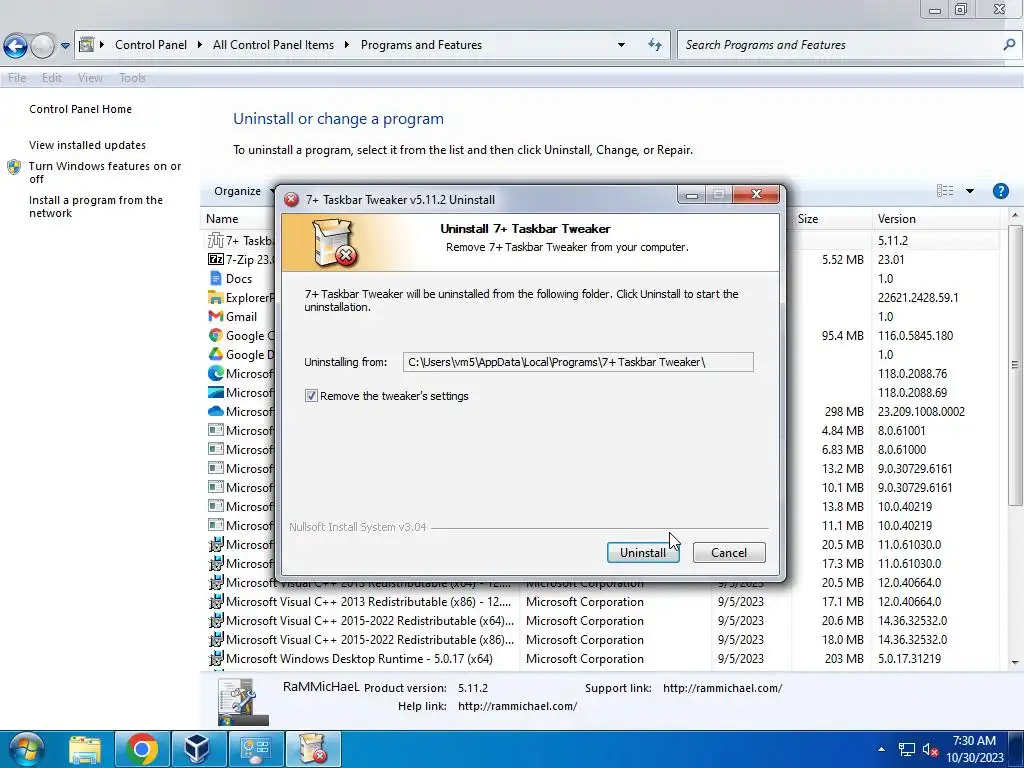Open the Edit menu
This screenshot has height=768, width=1024.
coord(52,78)
